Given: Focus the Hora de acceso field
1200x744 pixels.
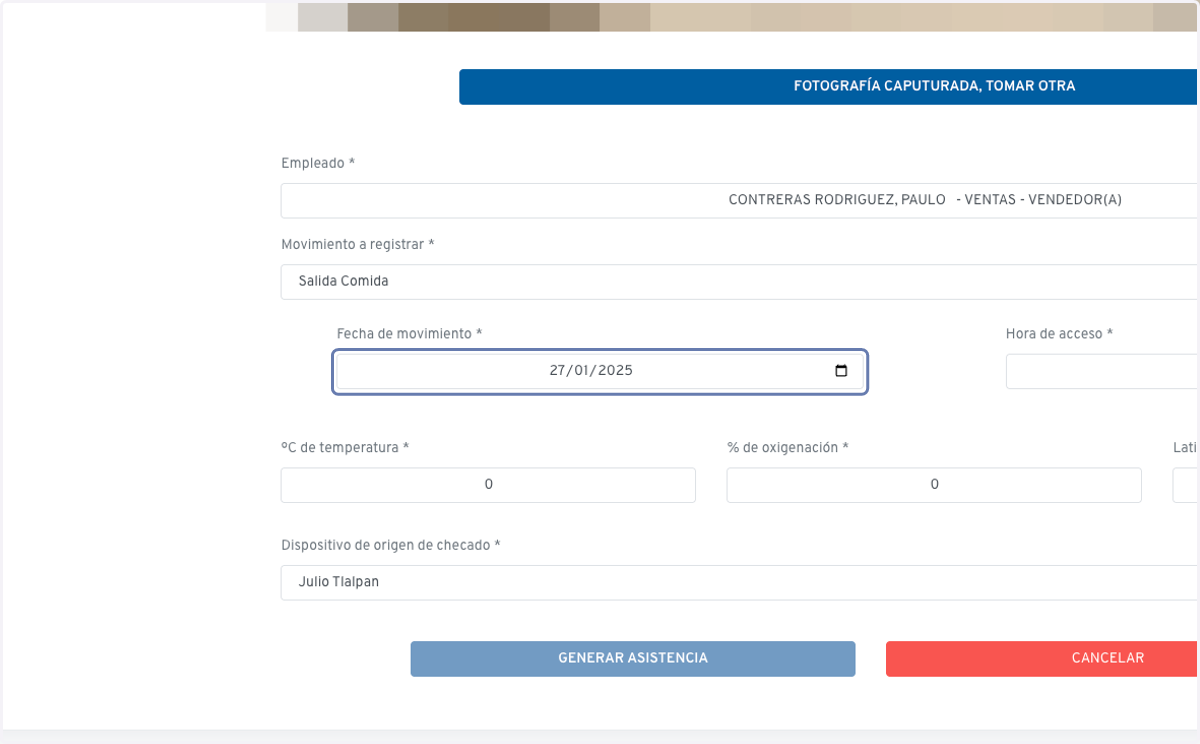Looking at the screenshot, I should click(x=1103, y=371).
